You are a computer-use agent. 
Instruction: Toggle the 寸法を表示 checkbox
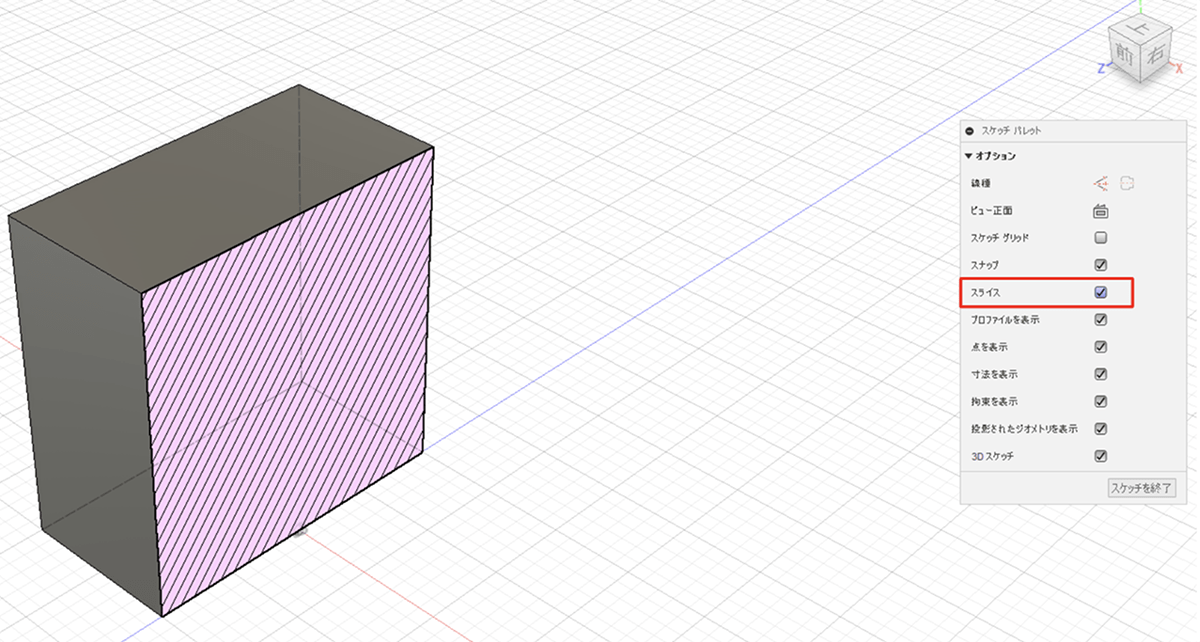point(1101,374)
